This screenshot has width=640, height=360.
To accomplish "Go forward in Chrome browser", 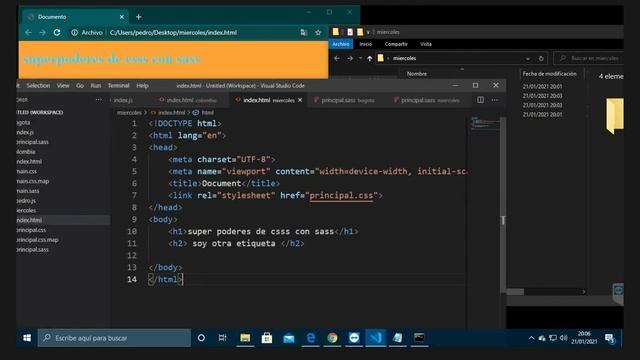I will pyautogui.click(x=42, y=33).
